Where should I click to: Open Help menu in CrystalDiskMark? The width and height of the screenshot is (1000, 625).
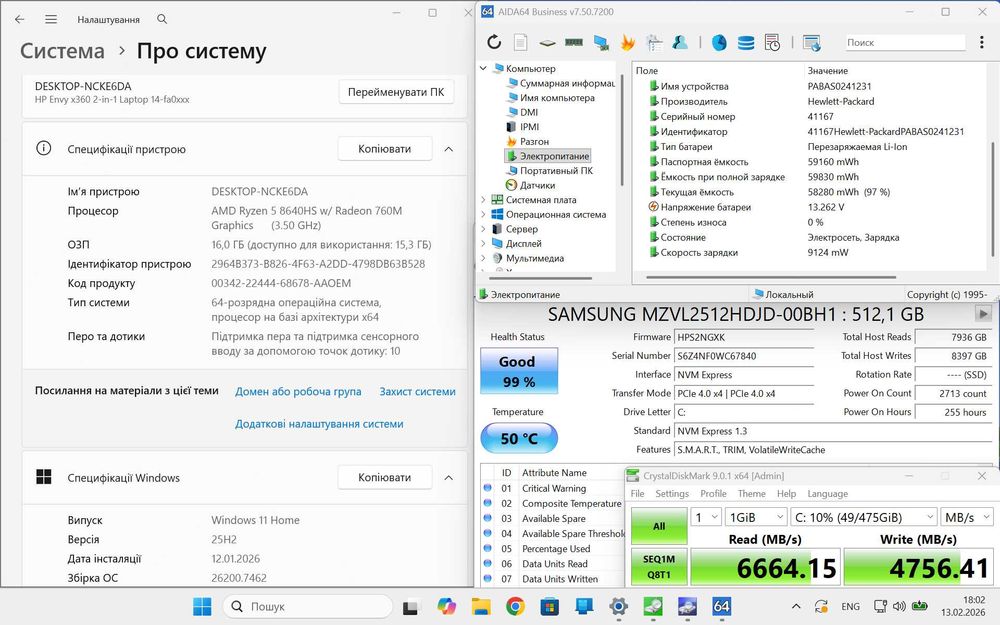tap(786, 494)
